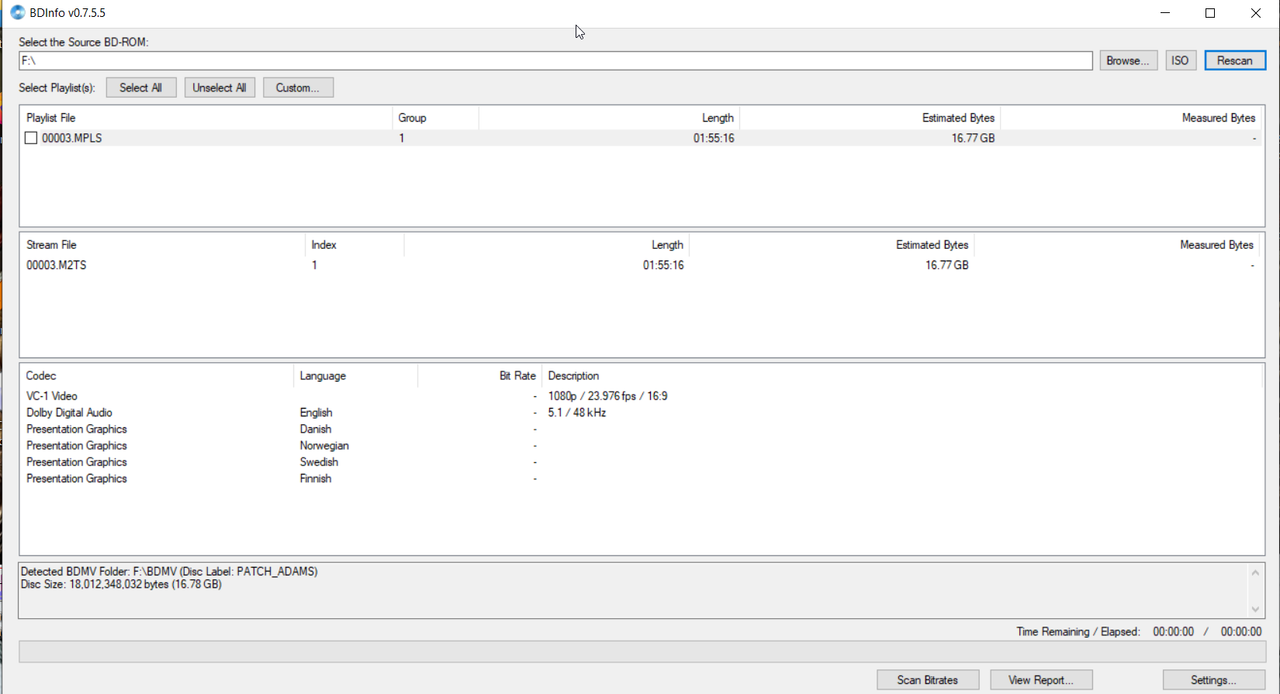The image size is (1280, 694).
Task: Select the VC-1 Video codec row
Action: 640,396
